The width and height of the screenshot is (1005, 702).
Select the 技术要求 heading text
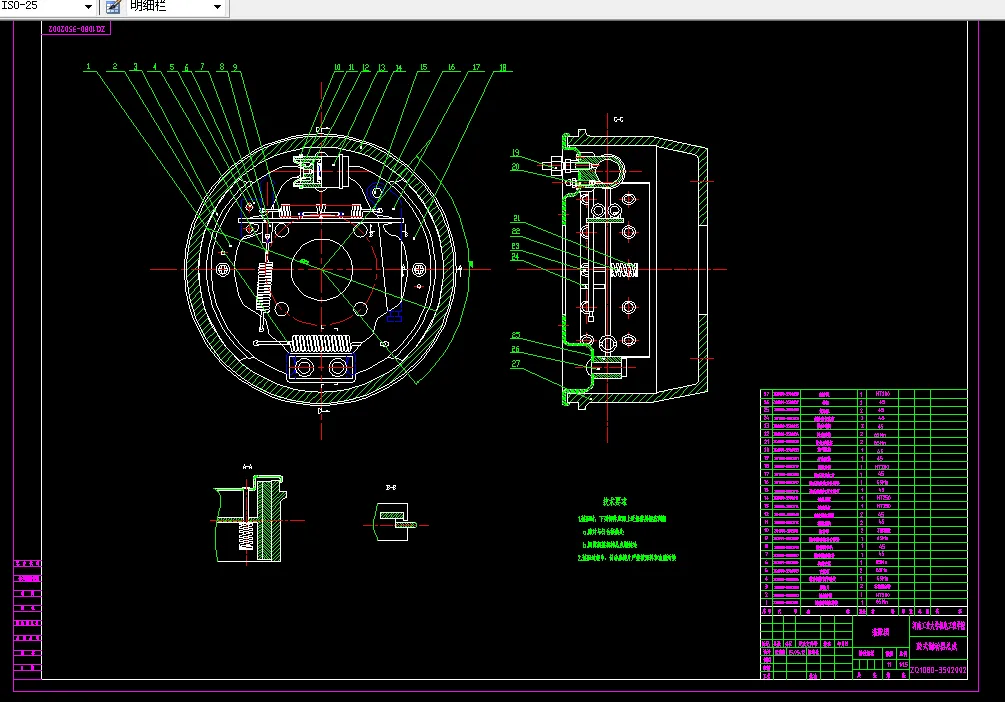615,501
